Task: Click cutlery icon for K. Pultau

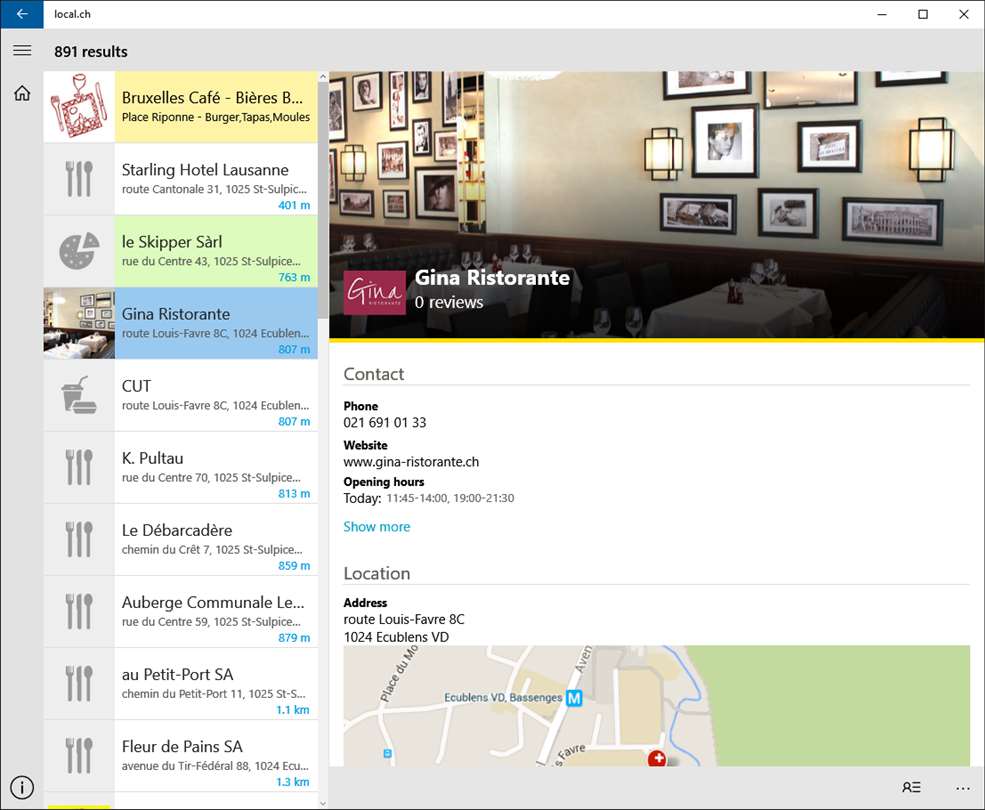Action: click(79, 468)
